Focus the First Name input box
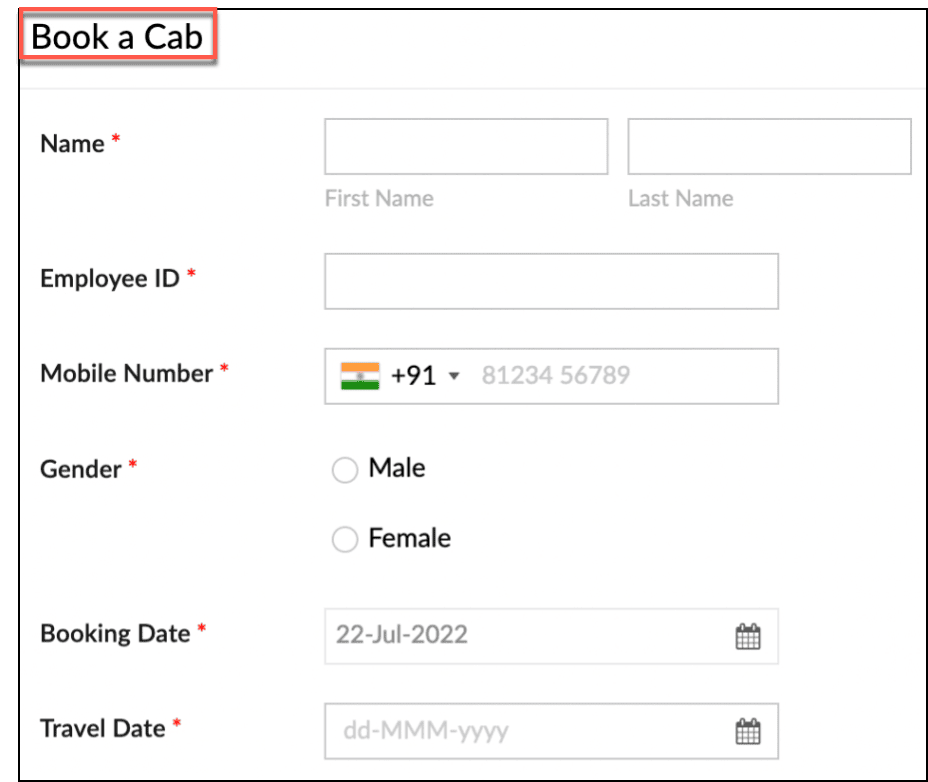The width and height of the screenshot is (928, 782). point(466,147)
